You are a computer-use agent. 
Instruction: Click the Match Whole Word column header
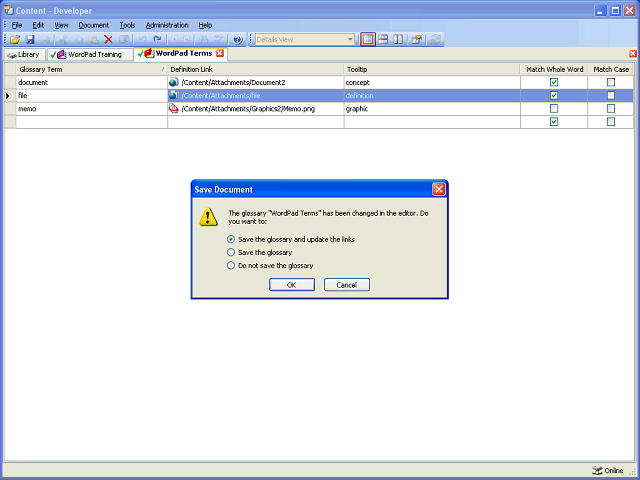[554, 69]
